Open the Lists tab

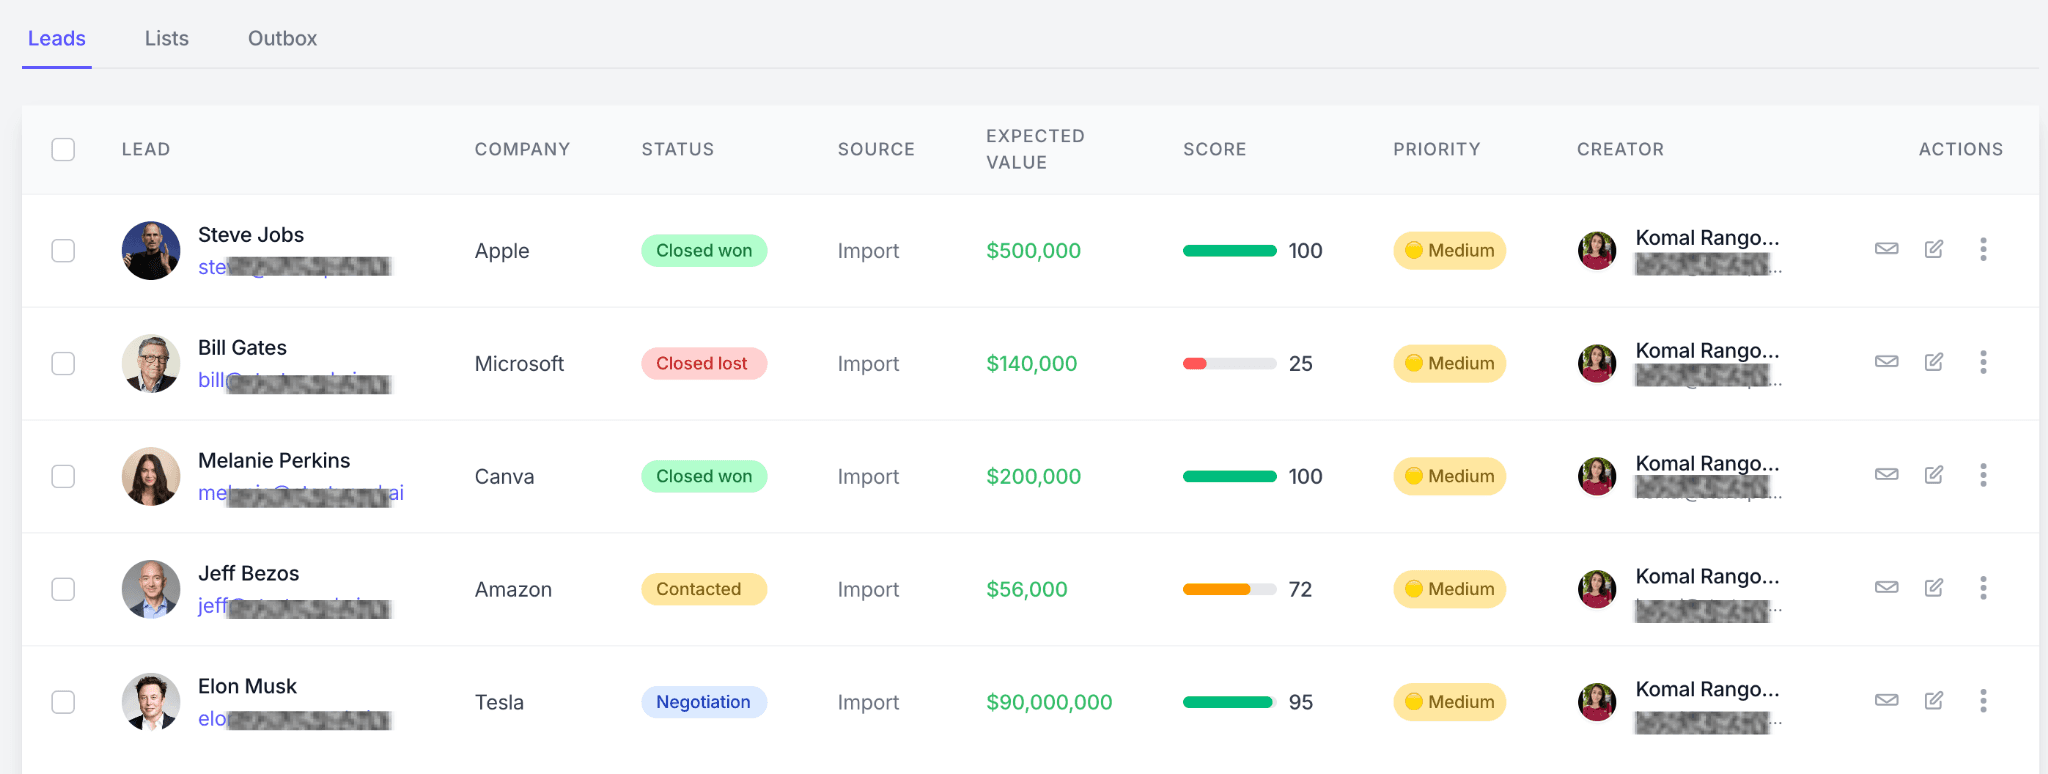point(167,38)
